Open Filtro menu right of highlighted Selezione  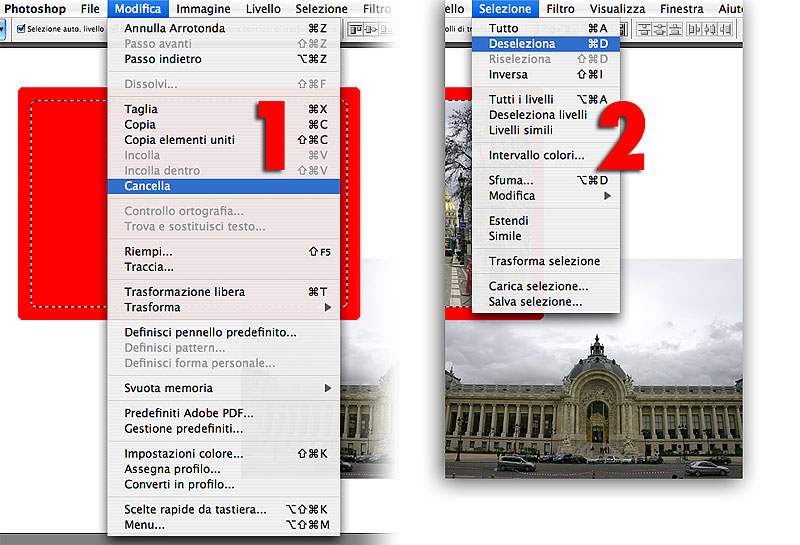point(560,9)
